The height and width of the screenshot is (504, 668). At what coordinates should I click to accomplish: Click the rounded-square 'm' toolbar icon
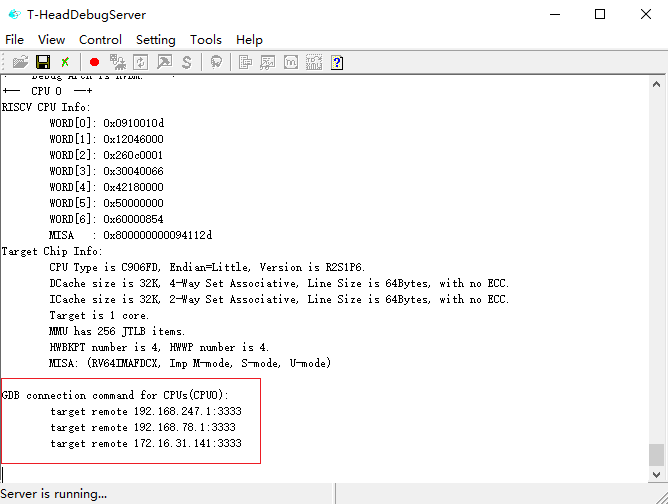(291, 62)
